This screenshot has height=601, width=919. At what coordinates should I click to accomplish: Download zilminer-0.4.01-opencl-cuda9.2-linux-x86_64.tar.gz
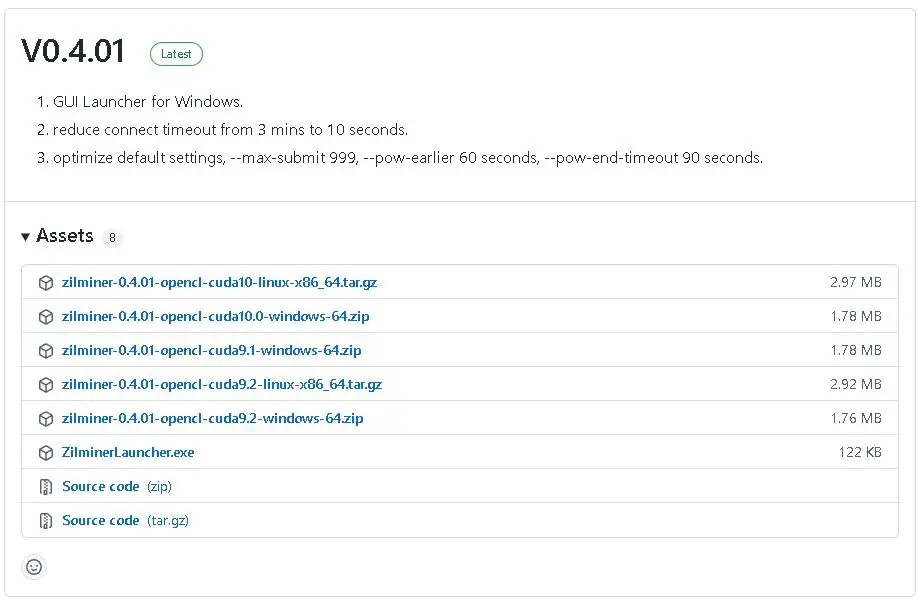[222, 384]
